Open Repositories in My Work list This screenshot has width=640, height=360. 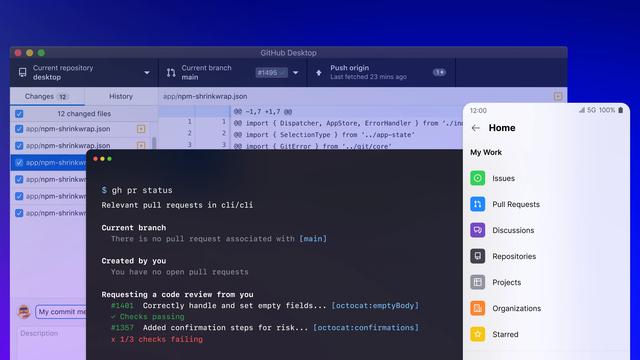click(x=514, y=256)
